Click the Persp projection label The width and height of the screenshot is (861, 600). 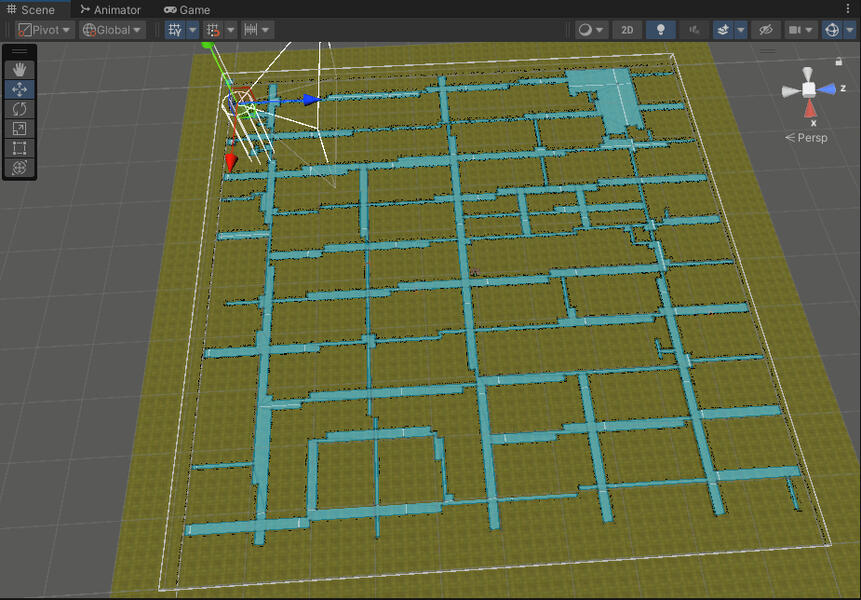point(806,137)
